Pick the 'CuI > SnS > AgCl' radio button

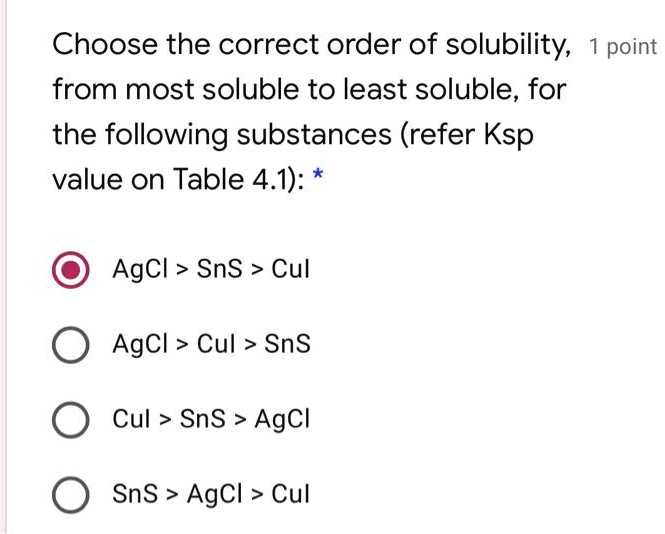[70, 420]
